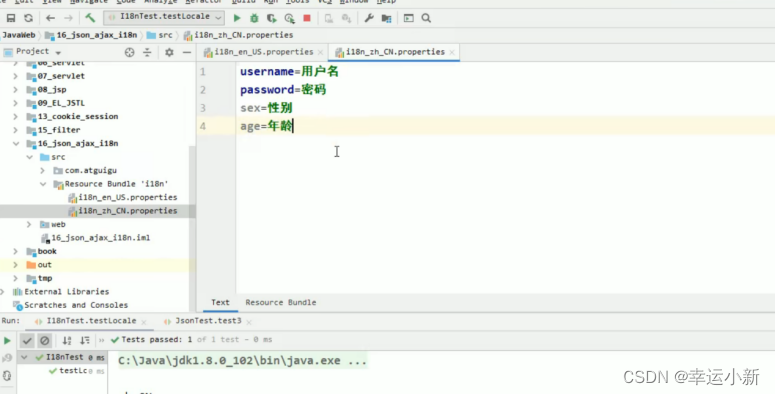Image resolution: width=775 pixels, height=395 pixels.
Task: Stop execution with the red square
Action: point(307,18)
